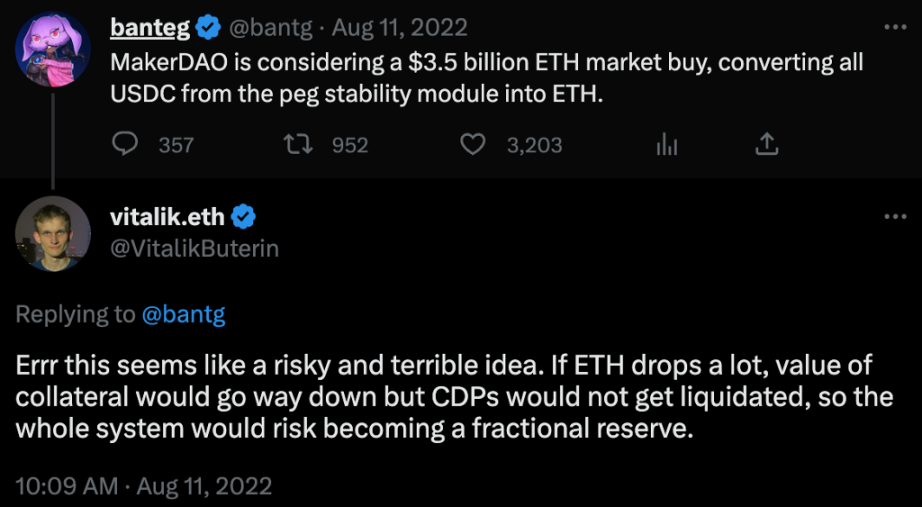The height and width of the screenshot is (507, 922).
Task: Click the reply icon under banteg's tweet
Action: [125, 145]
